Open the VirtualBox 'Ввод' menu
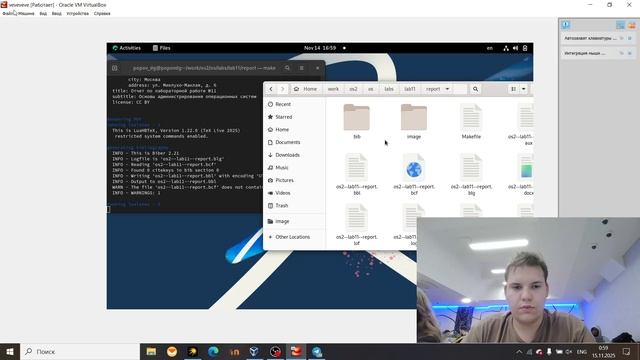The width and height of the screenshot is (640, 360). pos(56,13)
